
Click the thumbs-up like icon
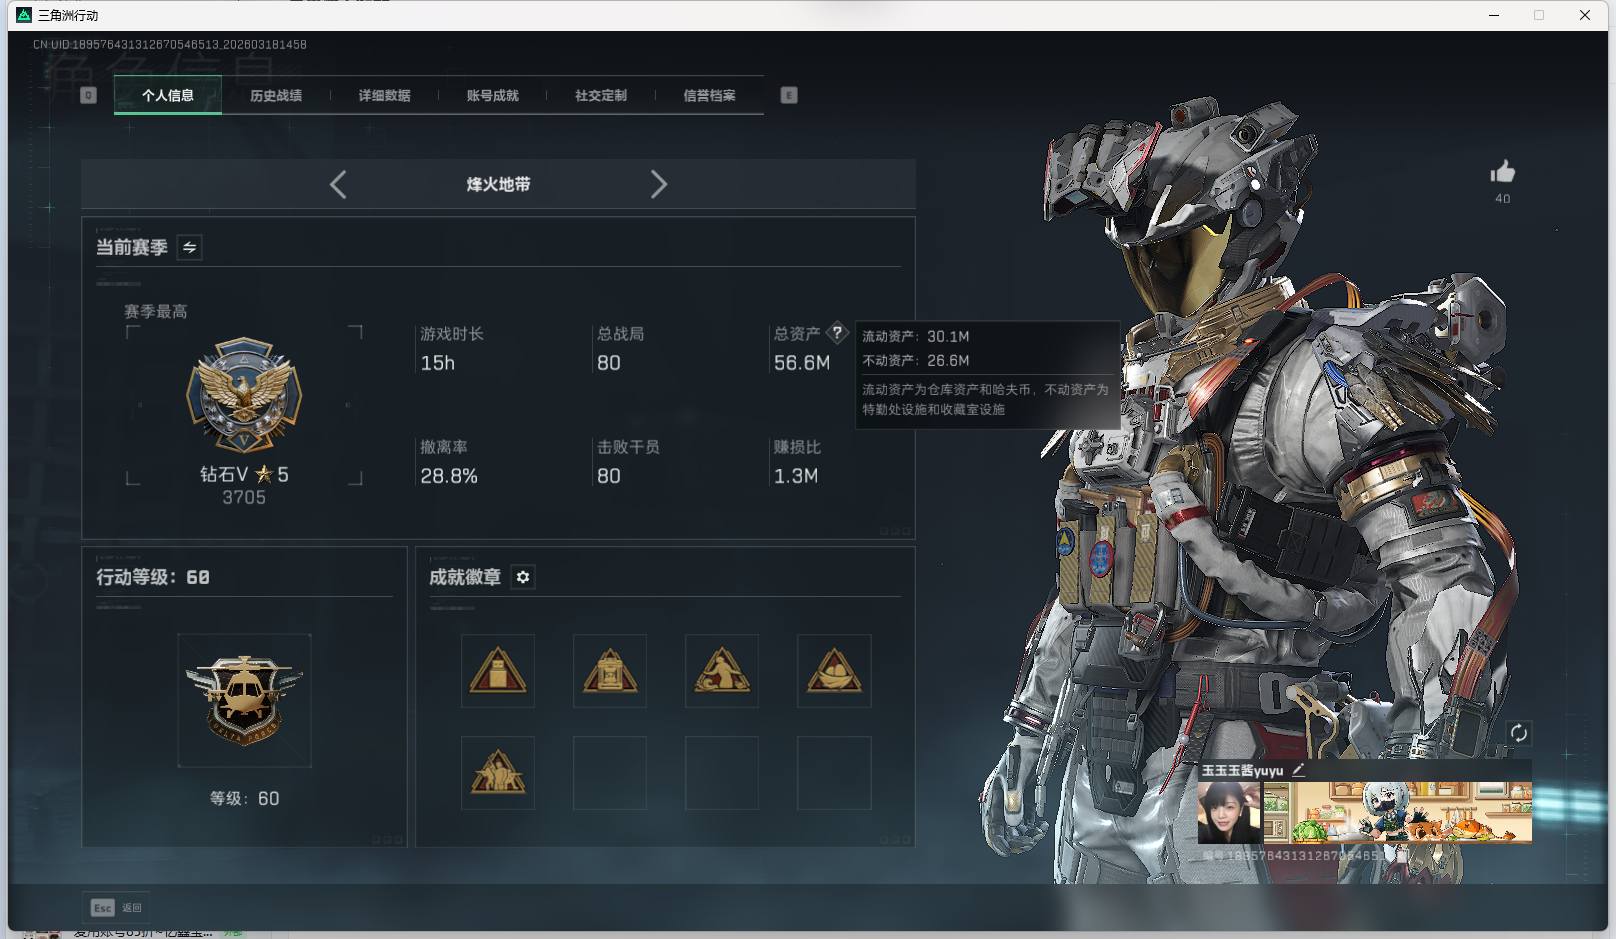click(1503, 172)
